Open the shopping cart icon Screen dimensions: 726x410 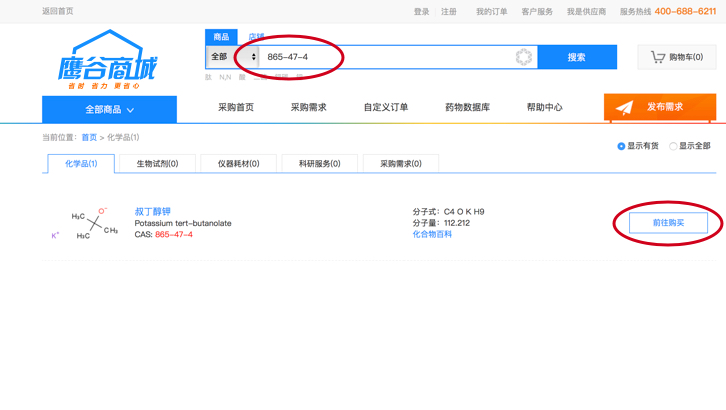click(657, 57)
